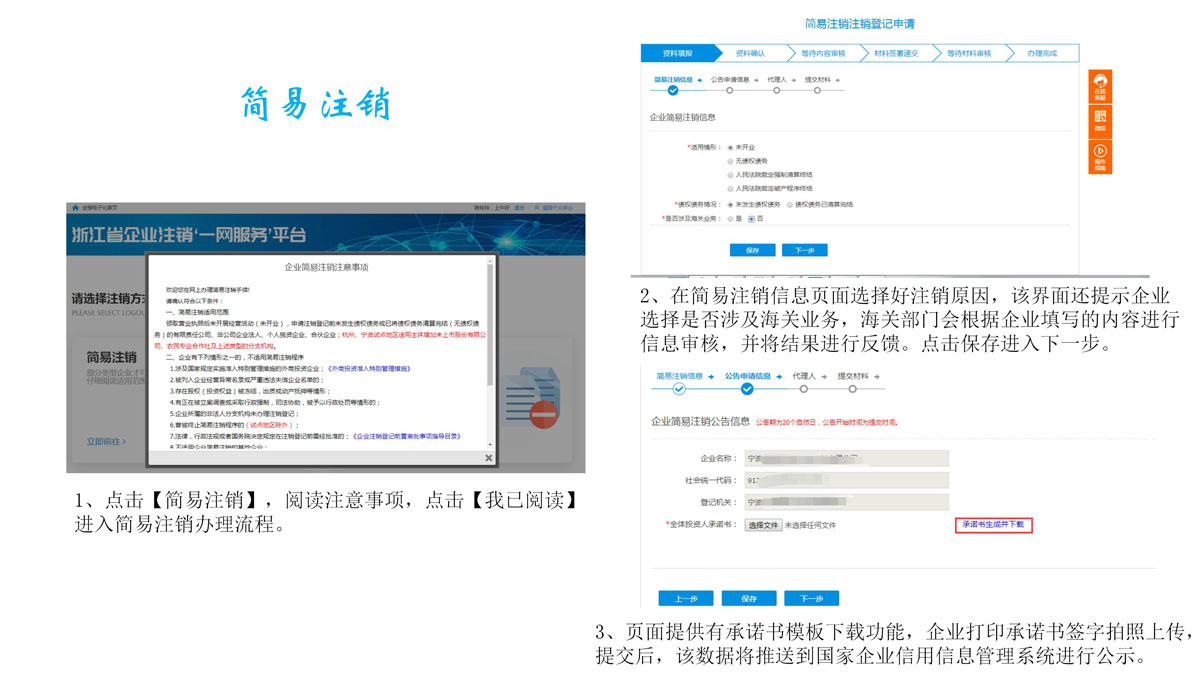
Task: Click the 承诺书生成并下载 link
Action: point(992,525)
